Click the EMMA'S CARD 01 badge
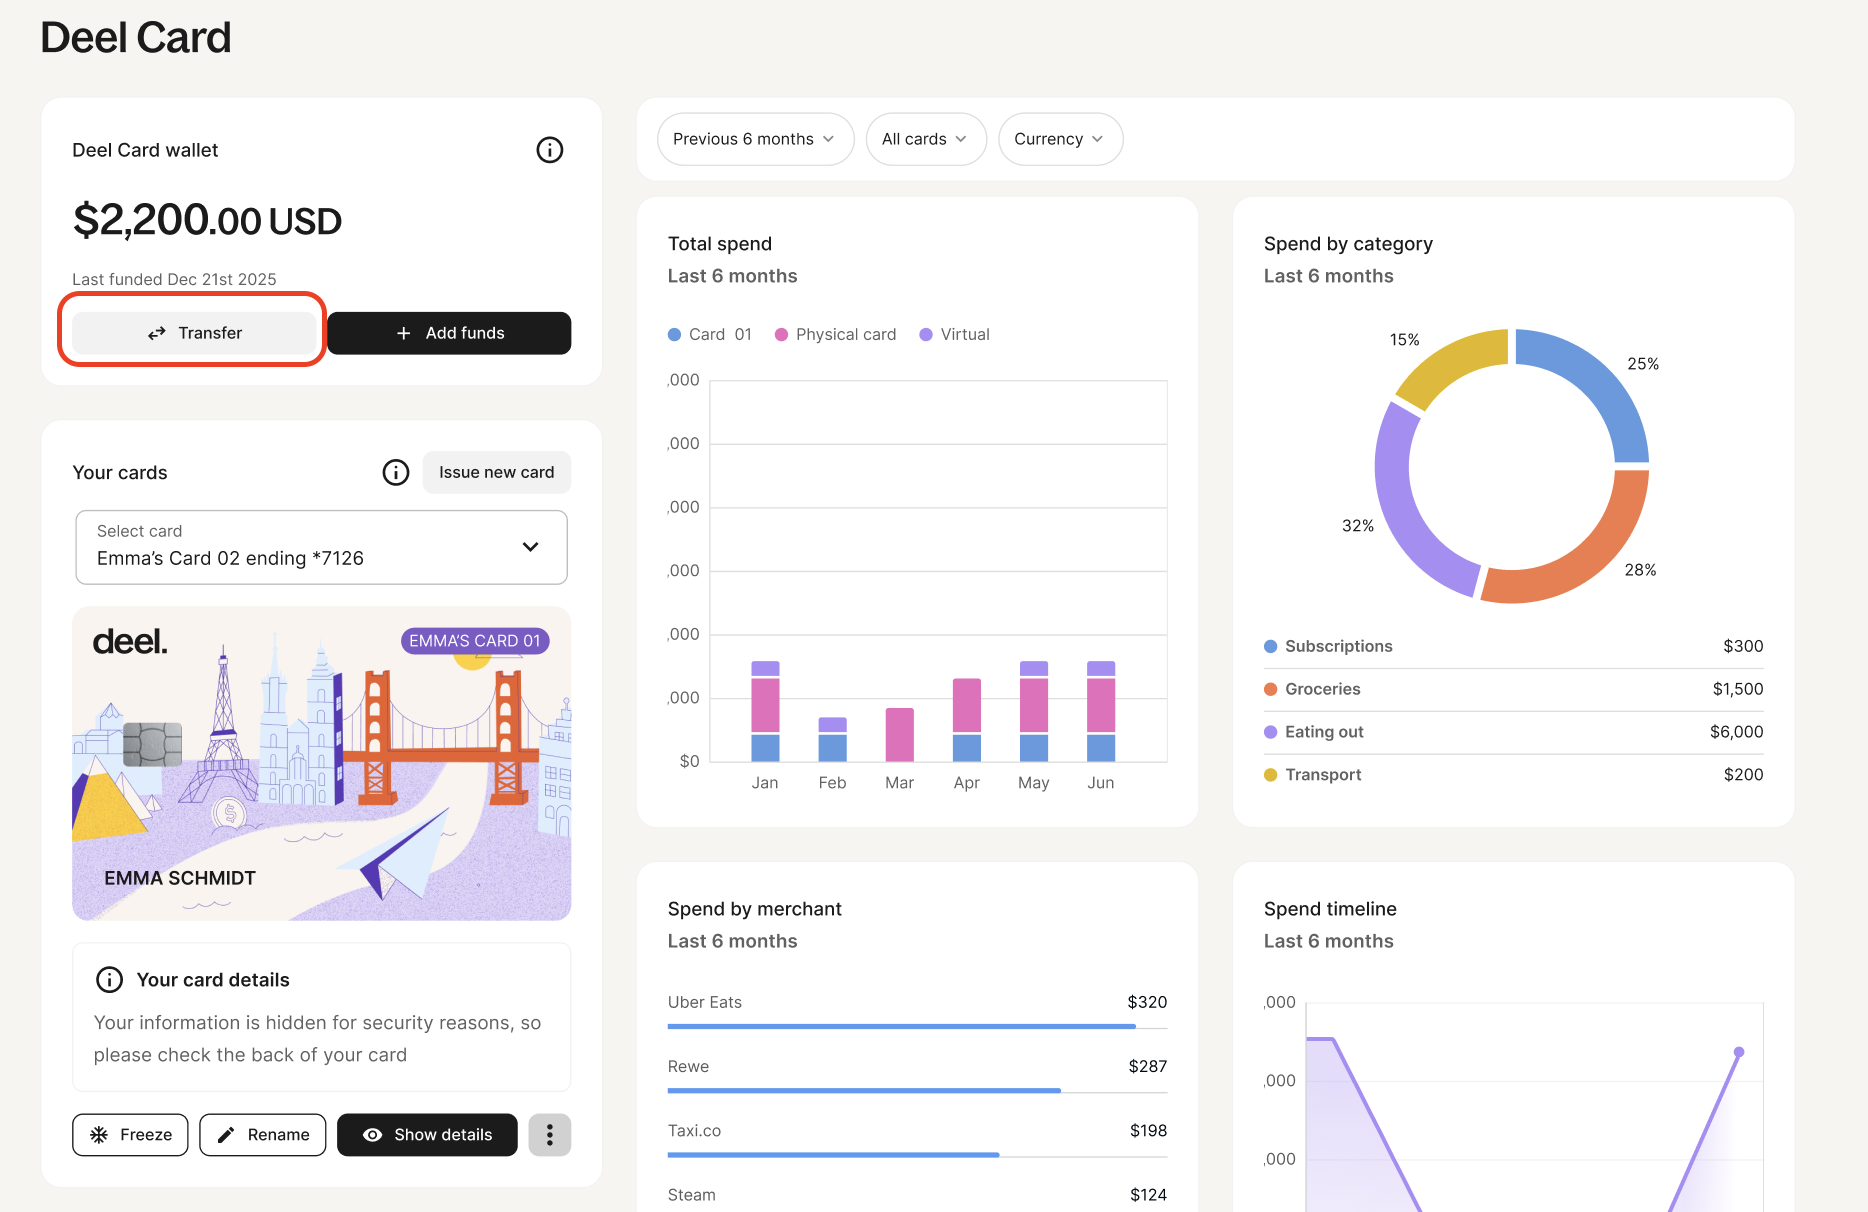The height and width of the screenshot is (1212, 1868). tap(474, 641)
